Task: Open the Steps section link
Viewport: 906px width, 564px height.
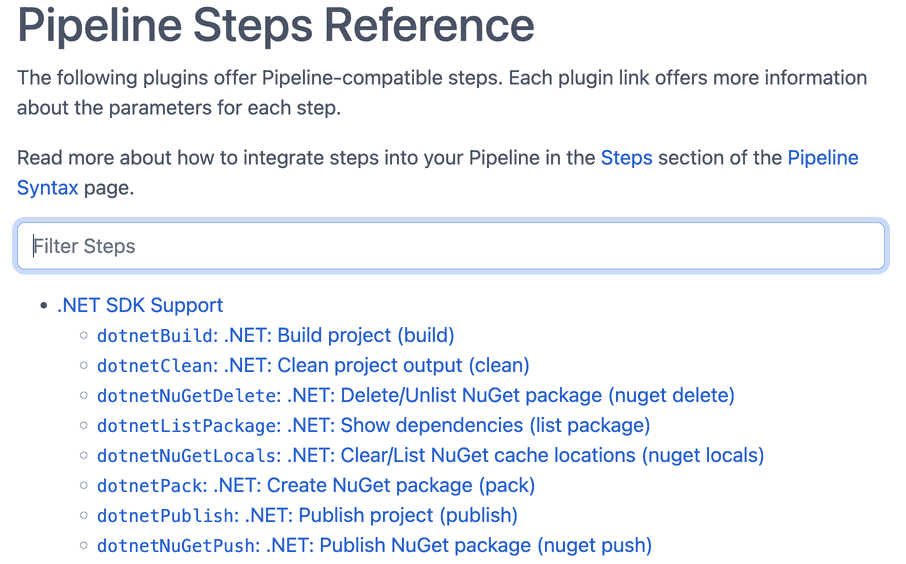Action: (626, 158)
